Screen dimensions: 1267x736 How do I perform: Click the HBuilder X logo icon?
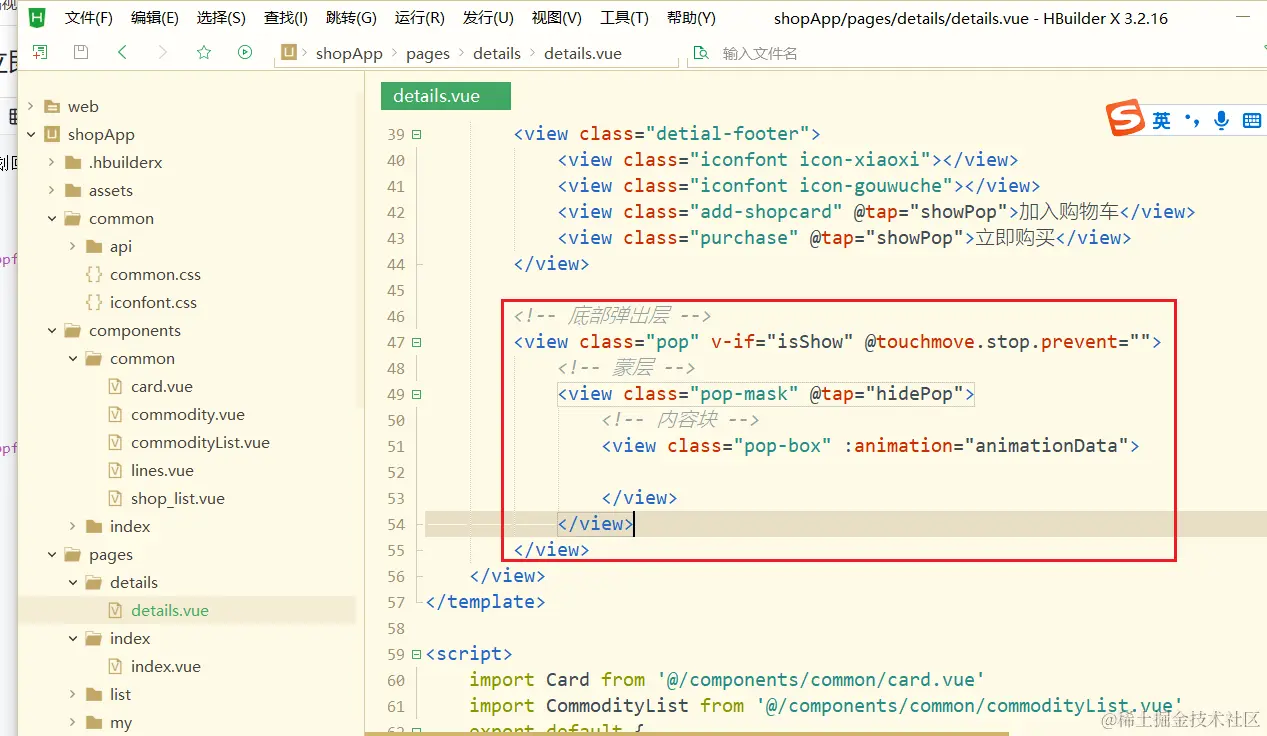(37, 17)
